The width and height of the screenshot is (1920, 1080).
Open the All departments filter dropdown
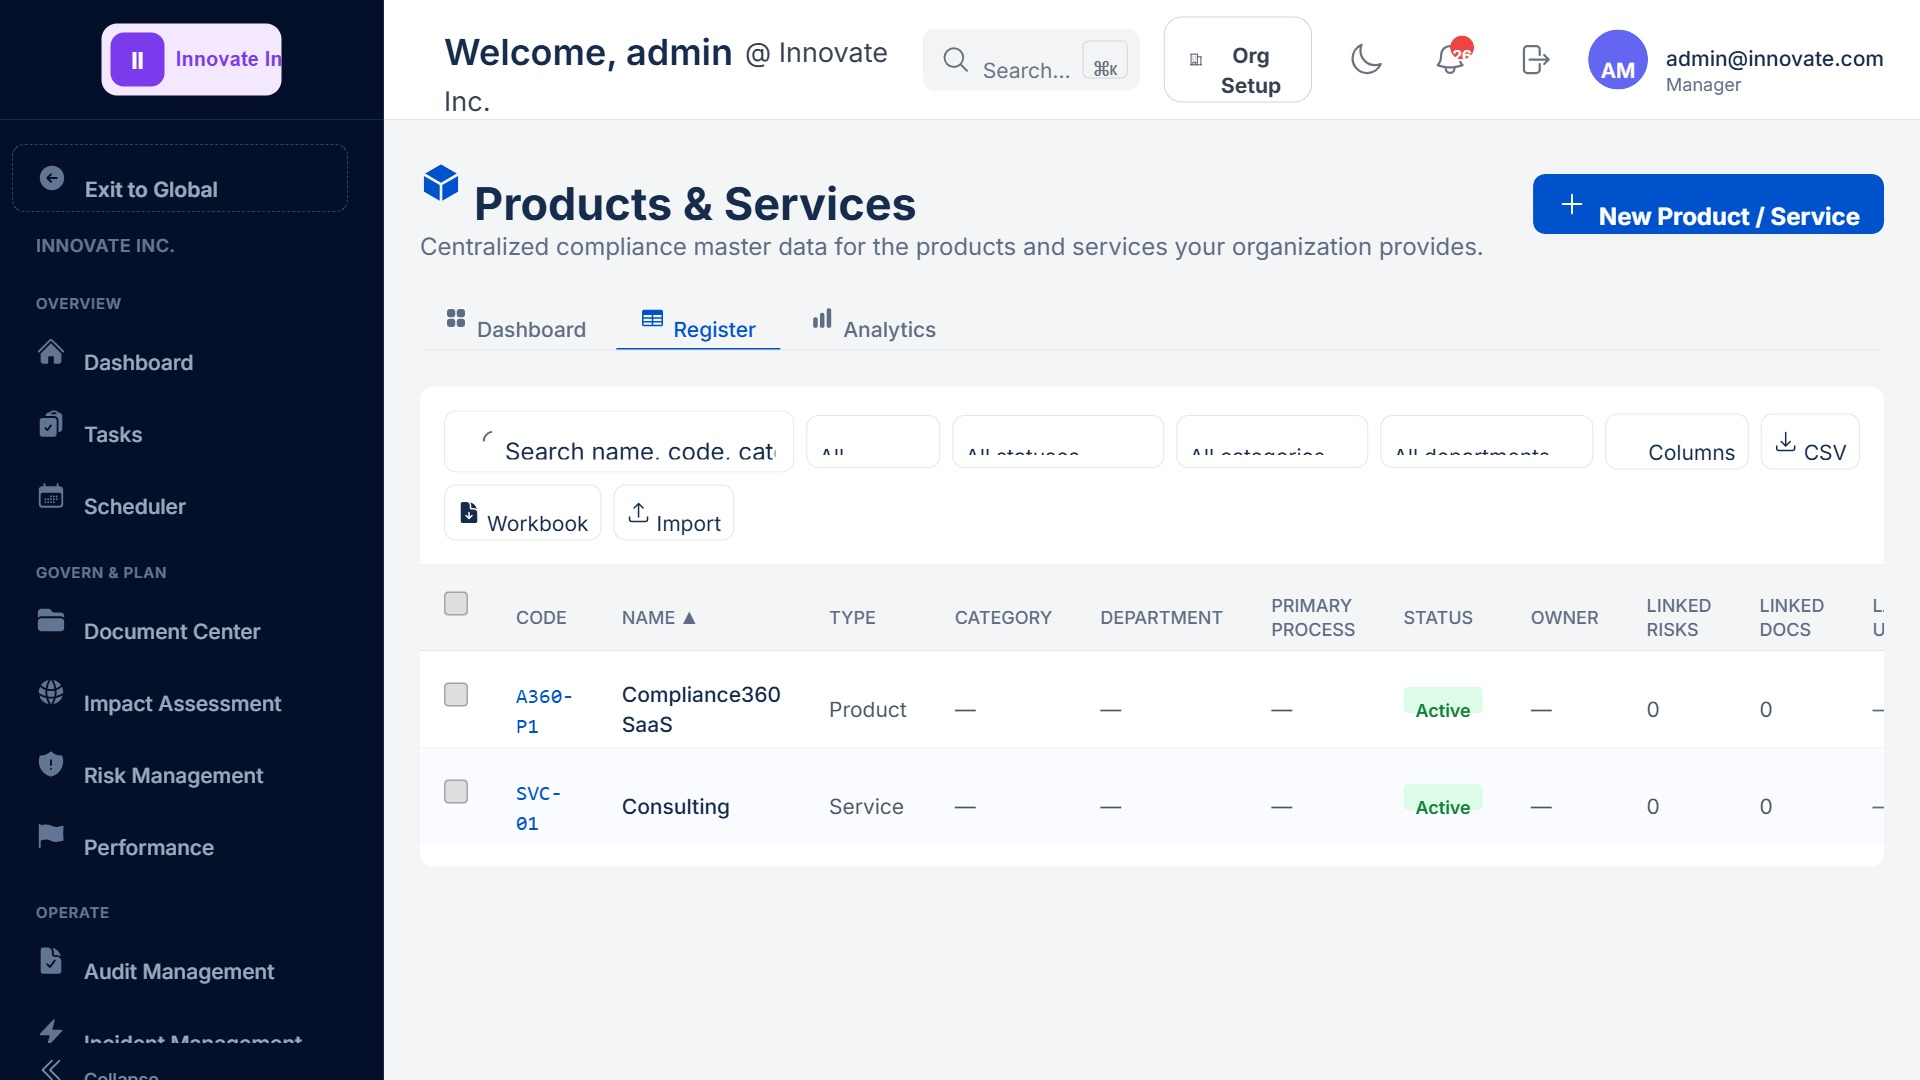click(1486, 441)
